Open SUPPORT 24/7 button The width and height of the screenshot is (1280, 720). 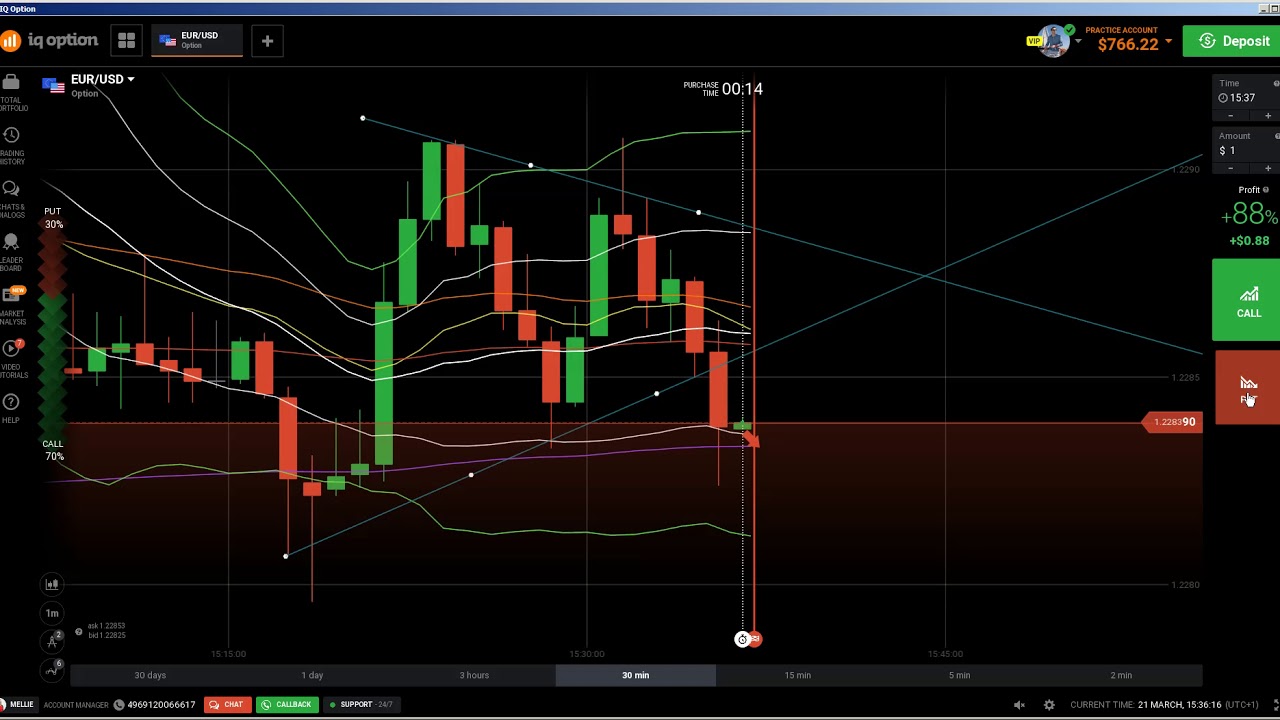pos(361,705)
